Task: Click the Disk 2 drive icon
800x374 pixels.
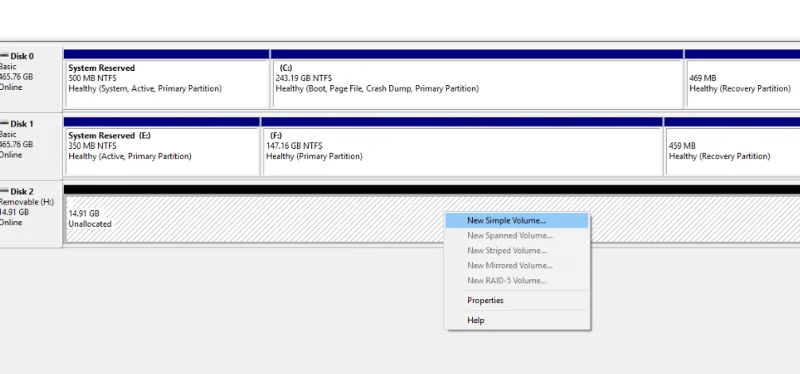Action: tap(4, 191)
